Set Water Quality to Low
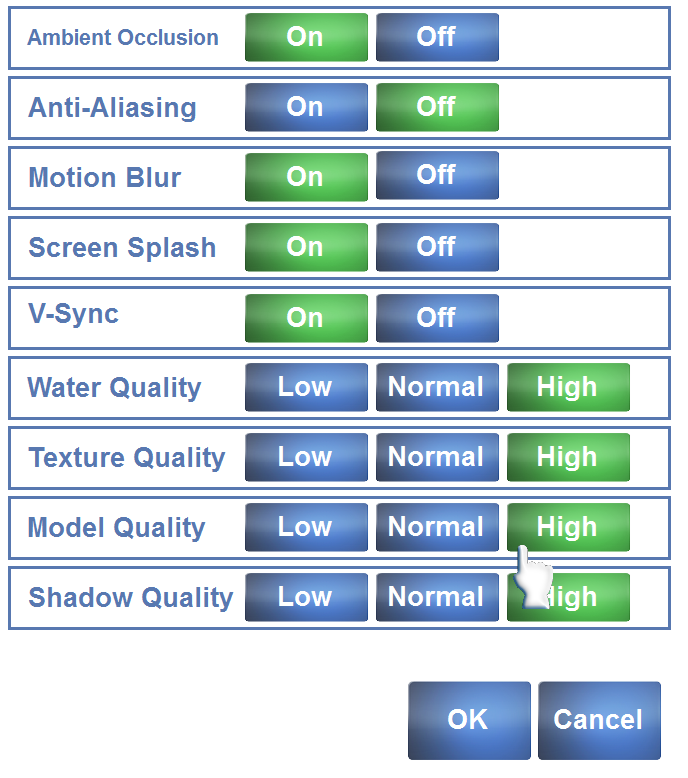Viewport: 688px width, 778px height. tap(306, 388)
